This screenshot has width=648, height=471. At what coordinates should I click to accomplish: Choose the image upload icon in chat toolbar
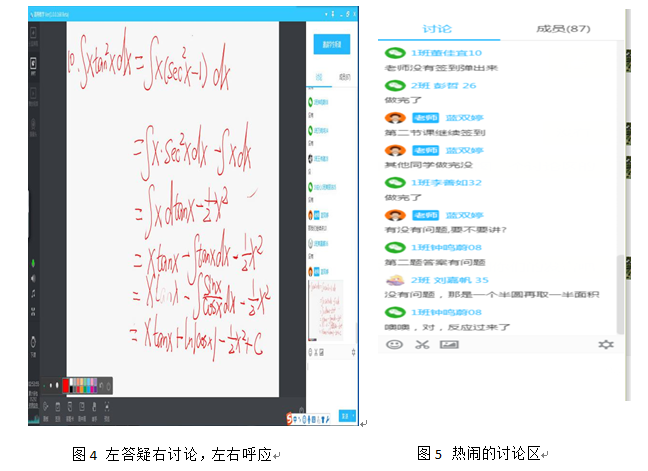pyautogui.click(x=449, y=344)
